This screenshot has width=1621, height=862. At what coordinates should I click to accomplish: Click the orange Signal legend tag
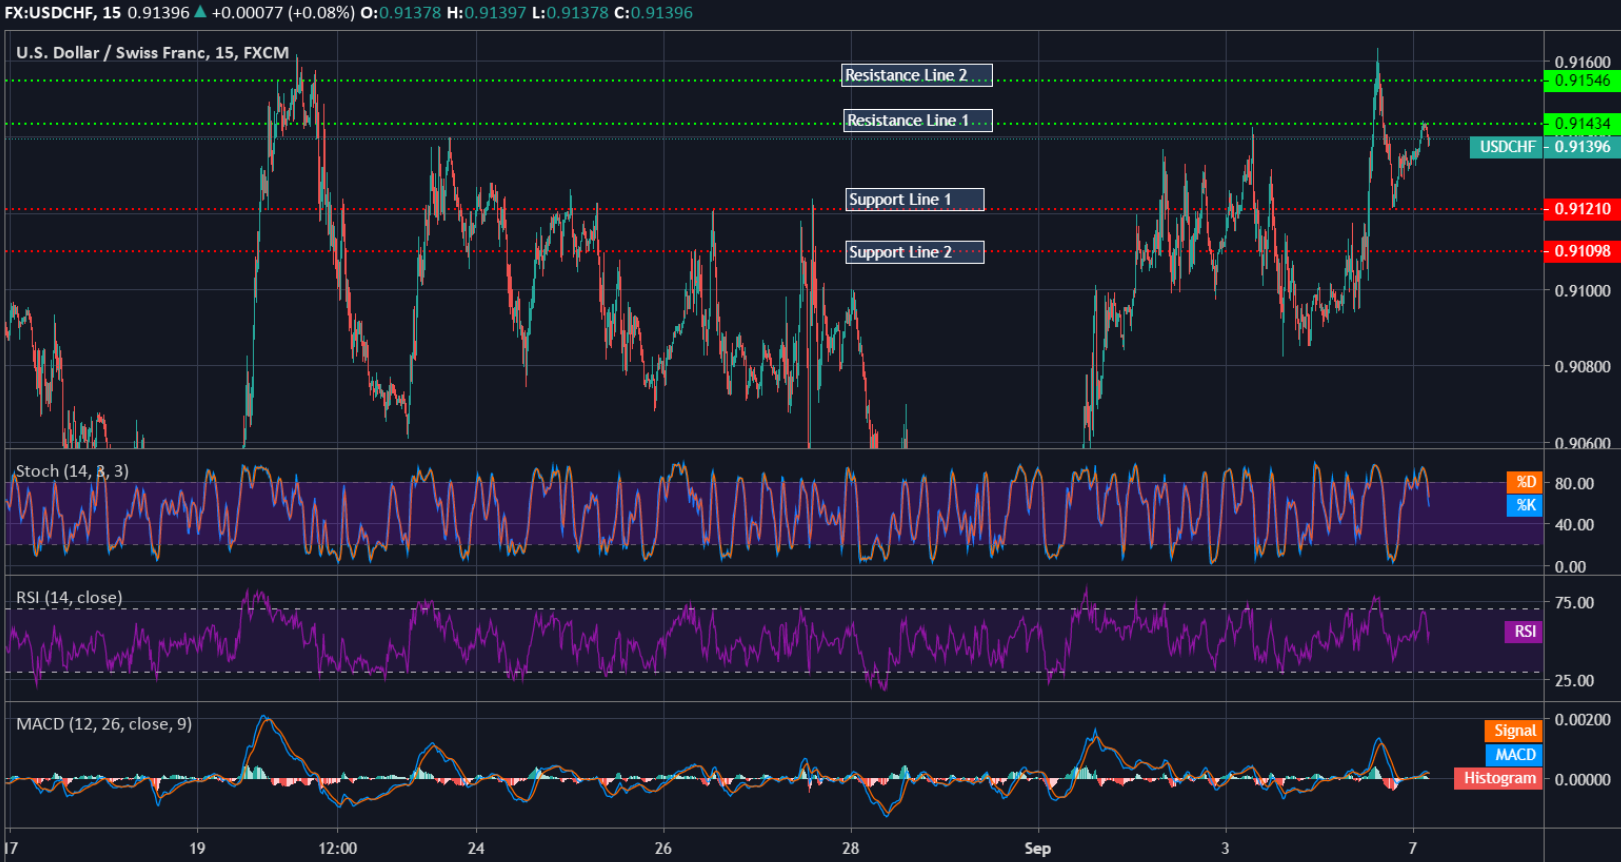click(1514, 731)
